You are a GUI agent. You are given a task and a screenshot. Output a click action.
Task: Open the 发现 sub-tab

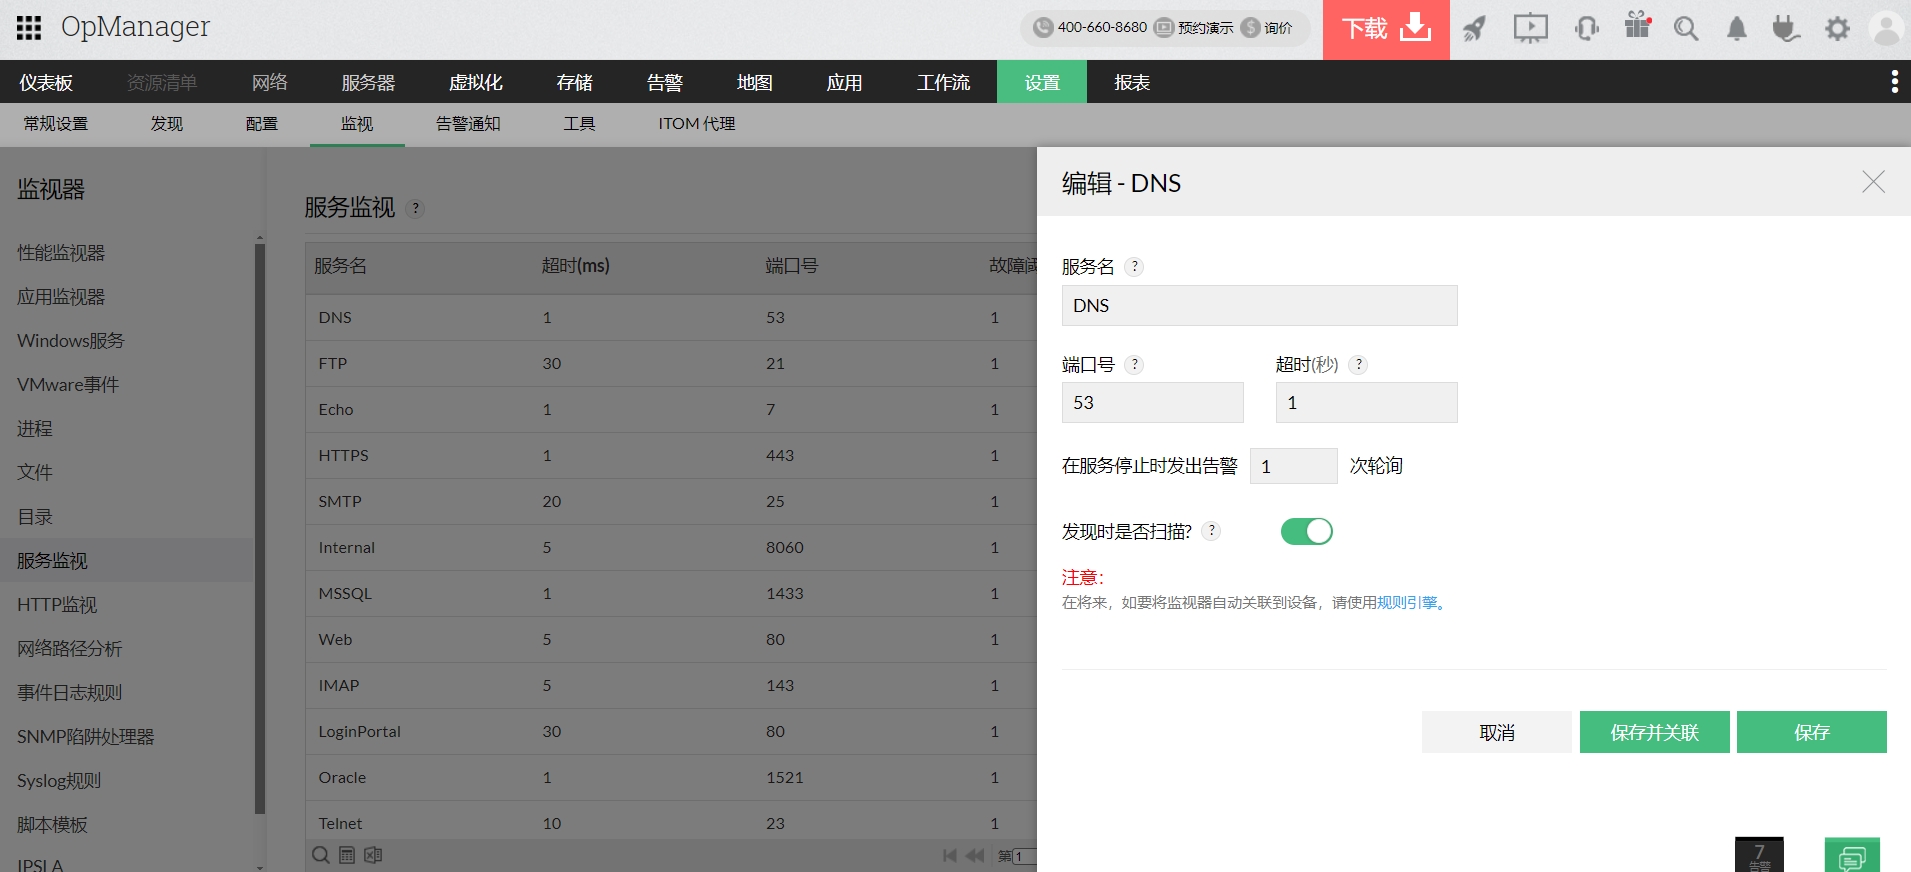[x=167, y=124]
